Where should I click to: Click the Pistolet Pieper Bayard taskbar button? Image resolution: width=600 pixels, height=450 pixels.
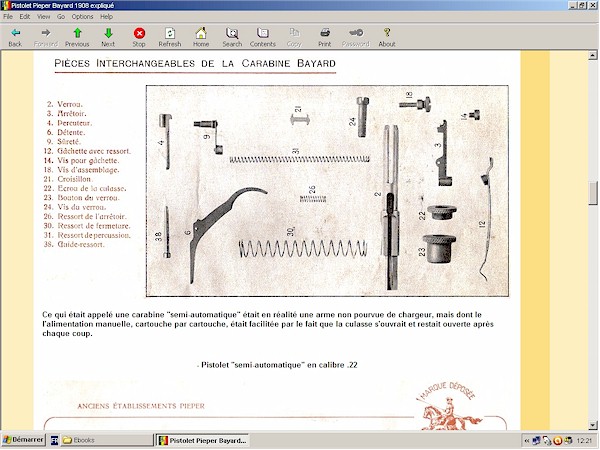(202, 440)
